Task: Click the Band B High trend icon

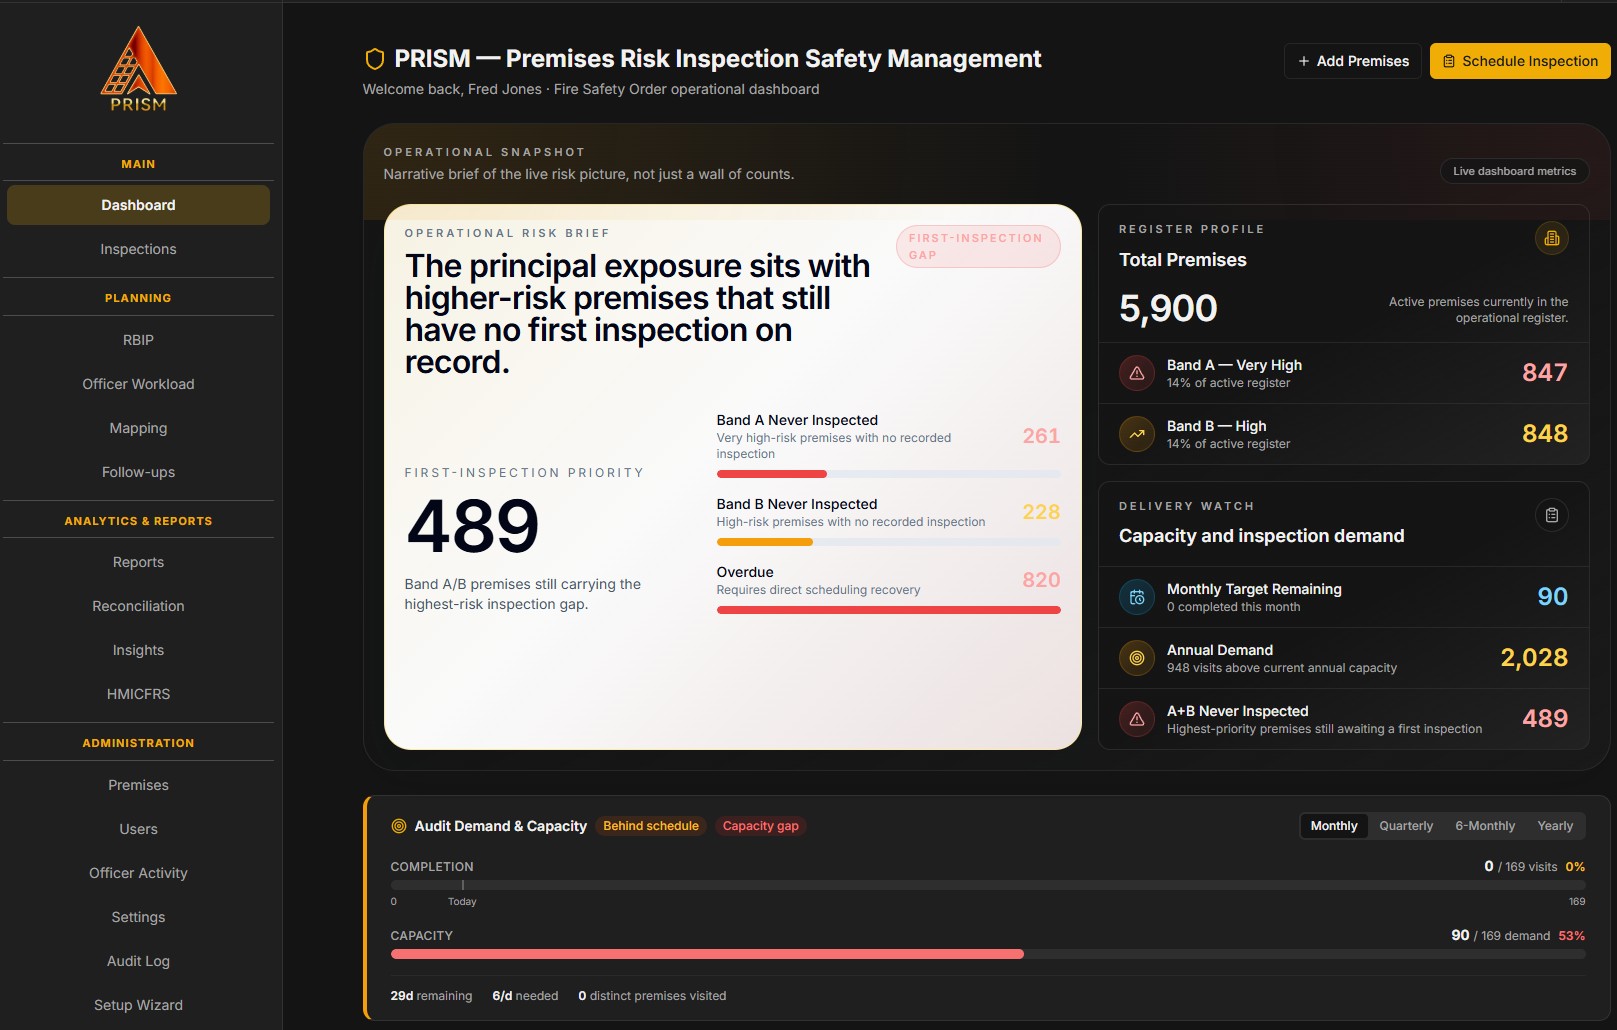Action: coord(1136,434)
